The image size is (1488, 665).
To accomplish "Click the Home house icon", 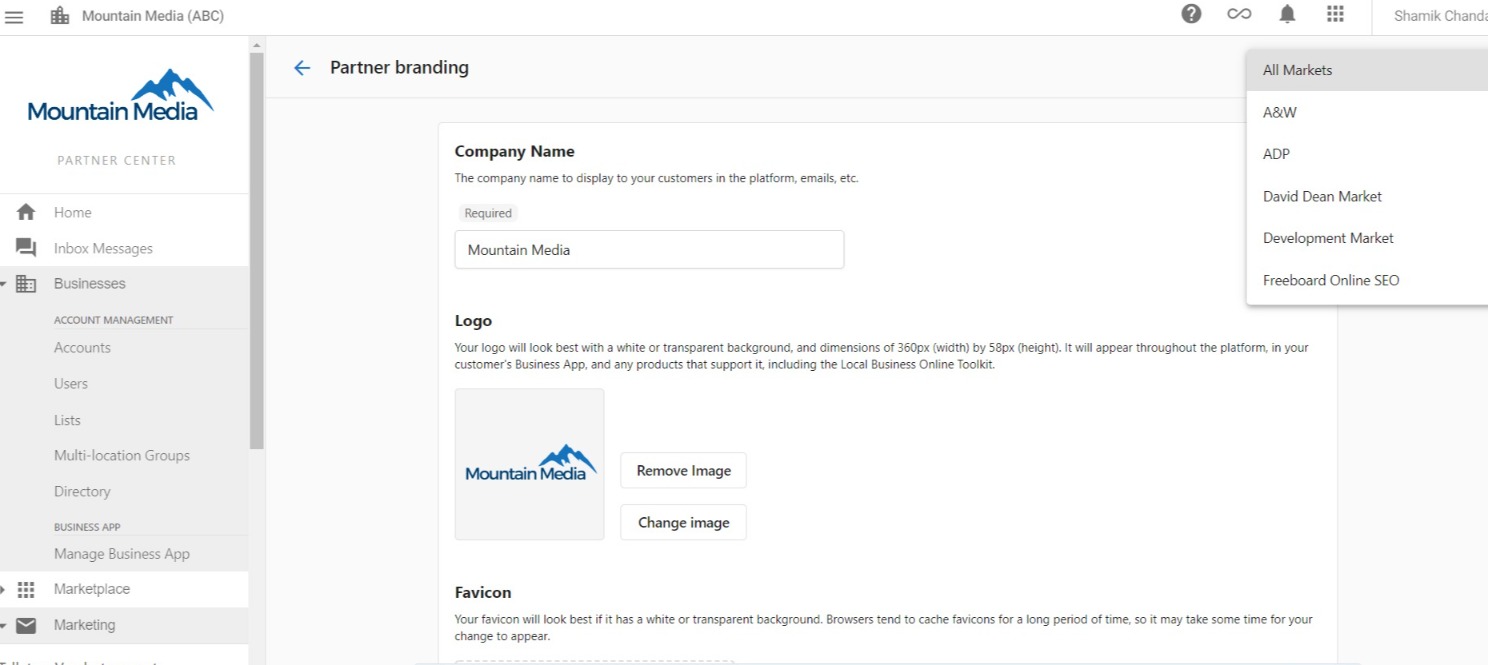I will coord(26,212).
